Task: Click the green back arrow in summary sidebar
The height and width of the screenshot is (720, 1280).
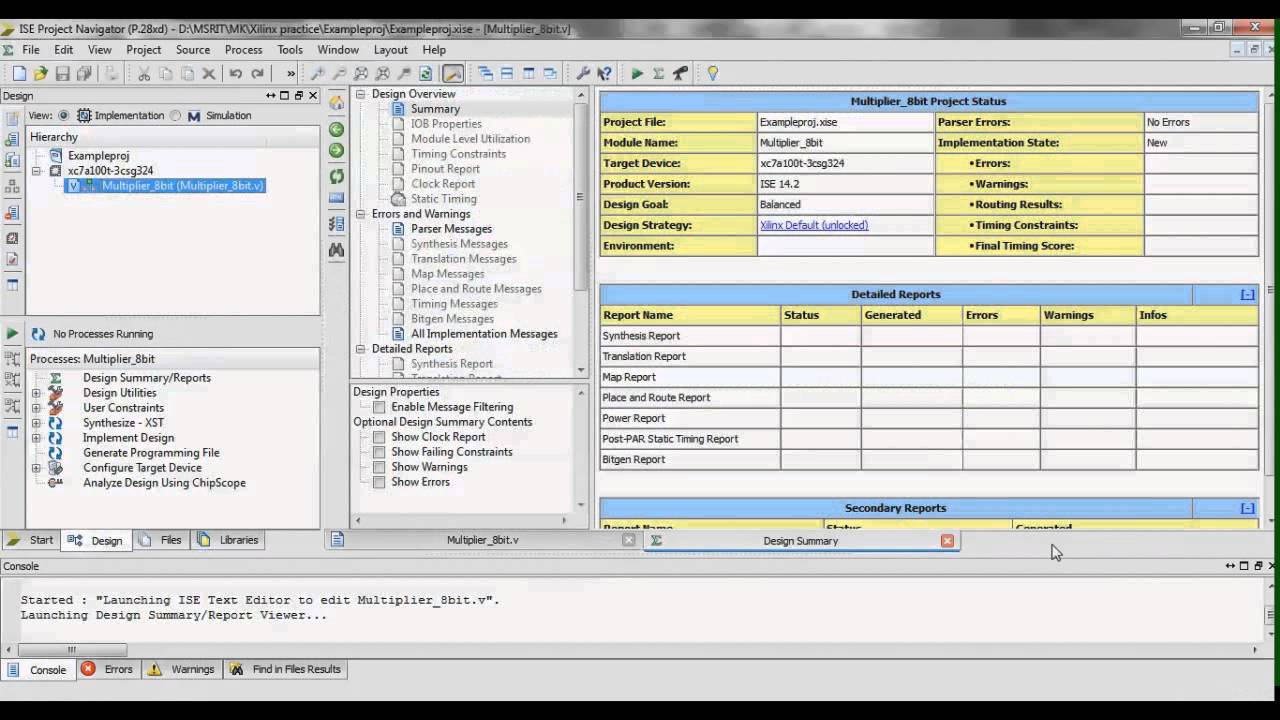Action: [x=337, y=130]
